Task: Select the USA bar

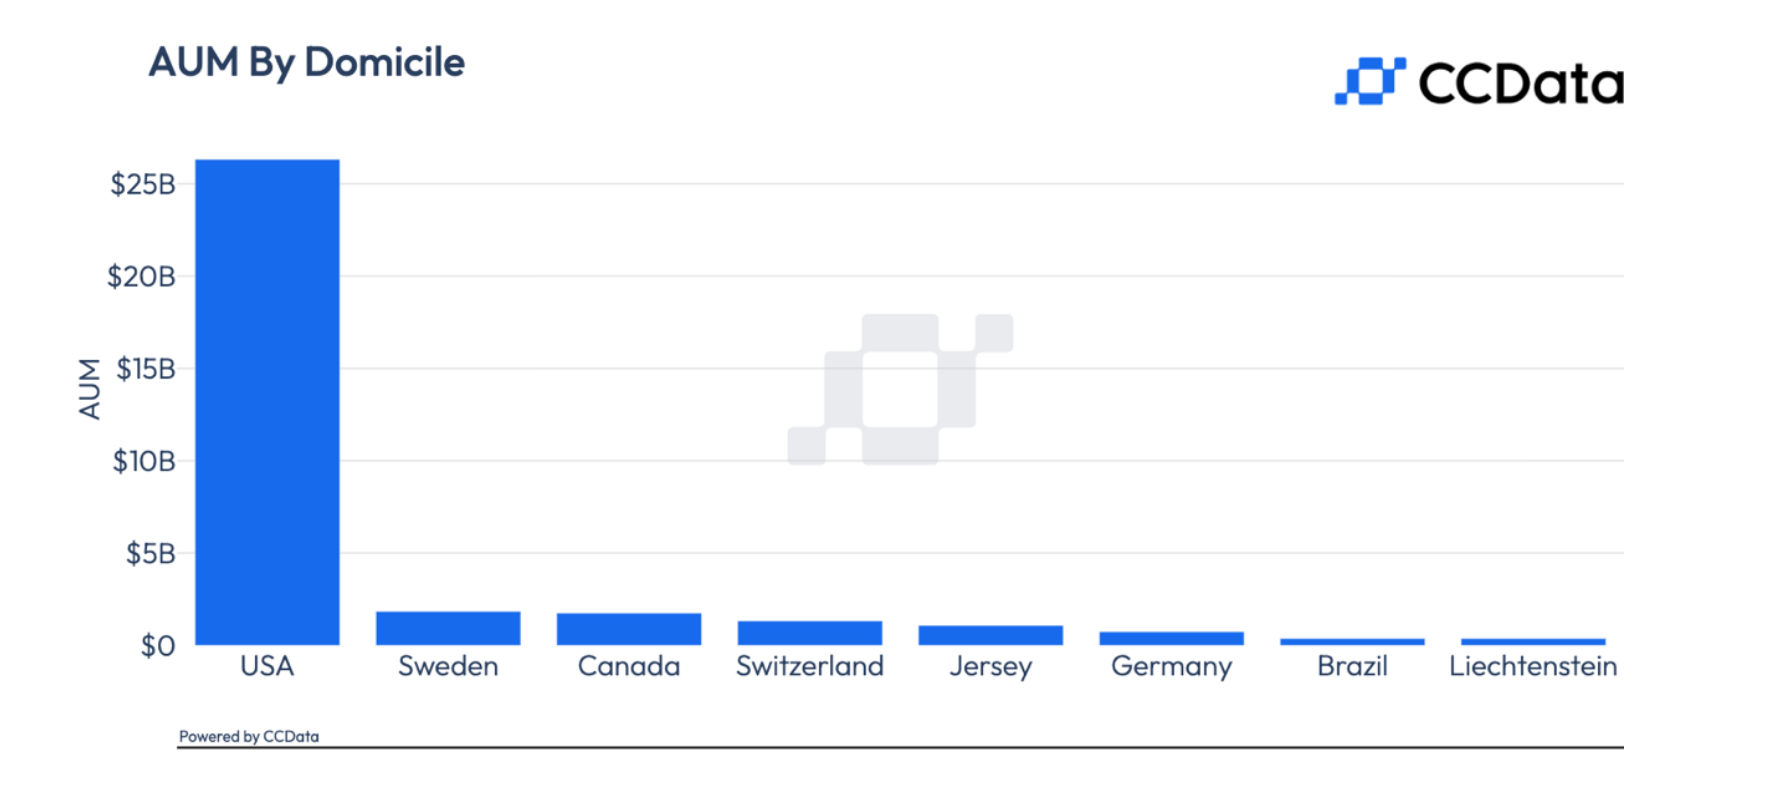Action: click(267, 402)
